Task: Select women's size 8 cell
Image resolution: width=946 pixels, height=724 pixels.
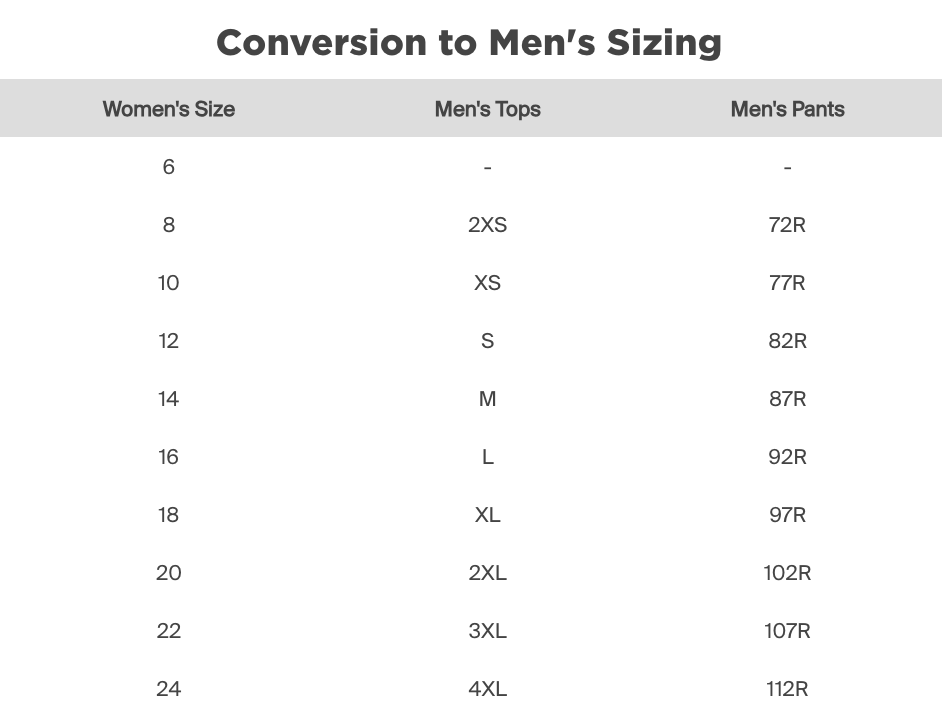Action: [168, 225]
